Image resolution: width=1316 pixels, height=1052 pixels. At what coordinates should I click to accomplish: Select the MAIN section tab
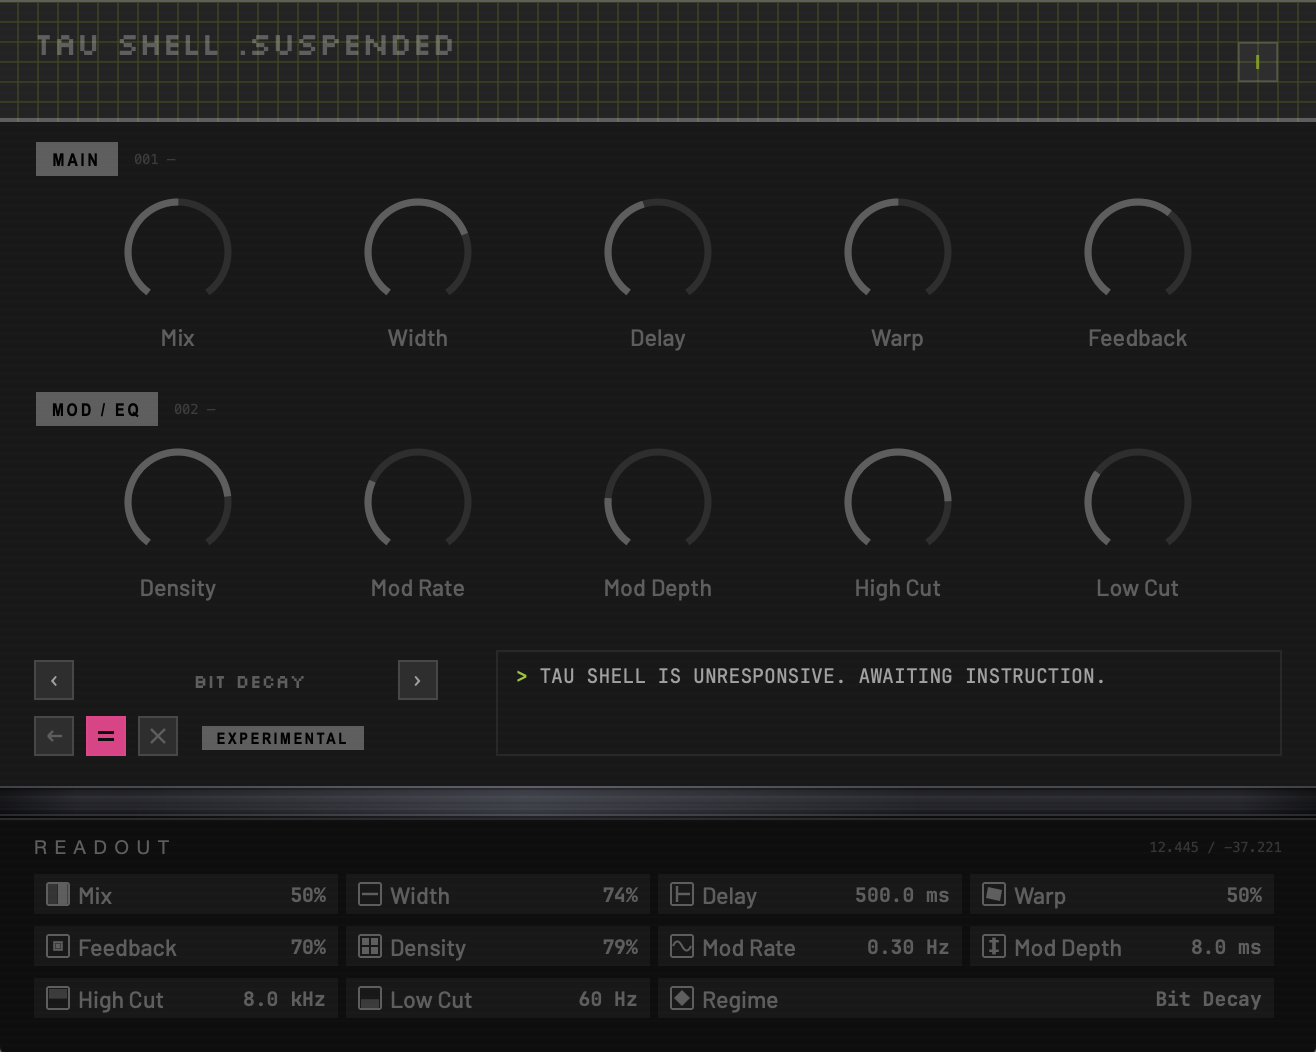pos(77,159)
